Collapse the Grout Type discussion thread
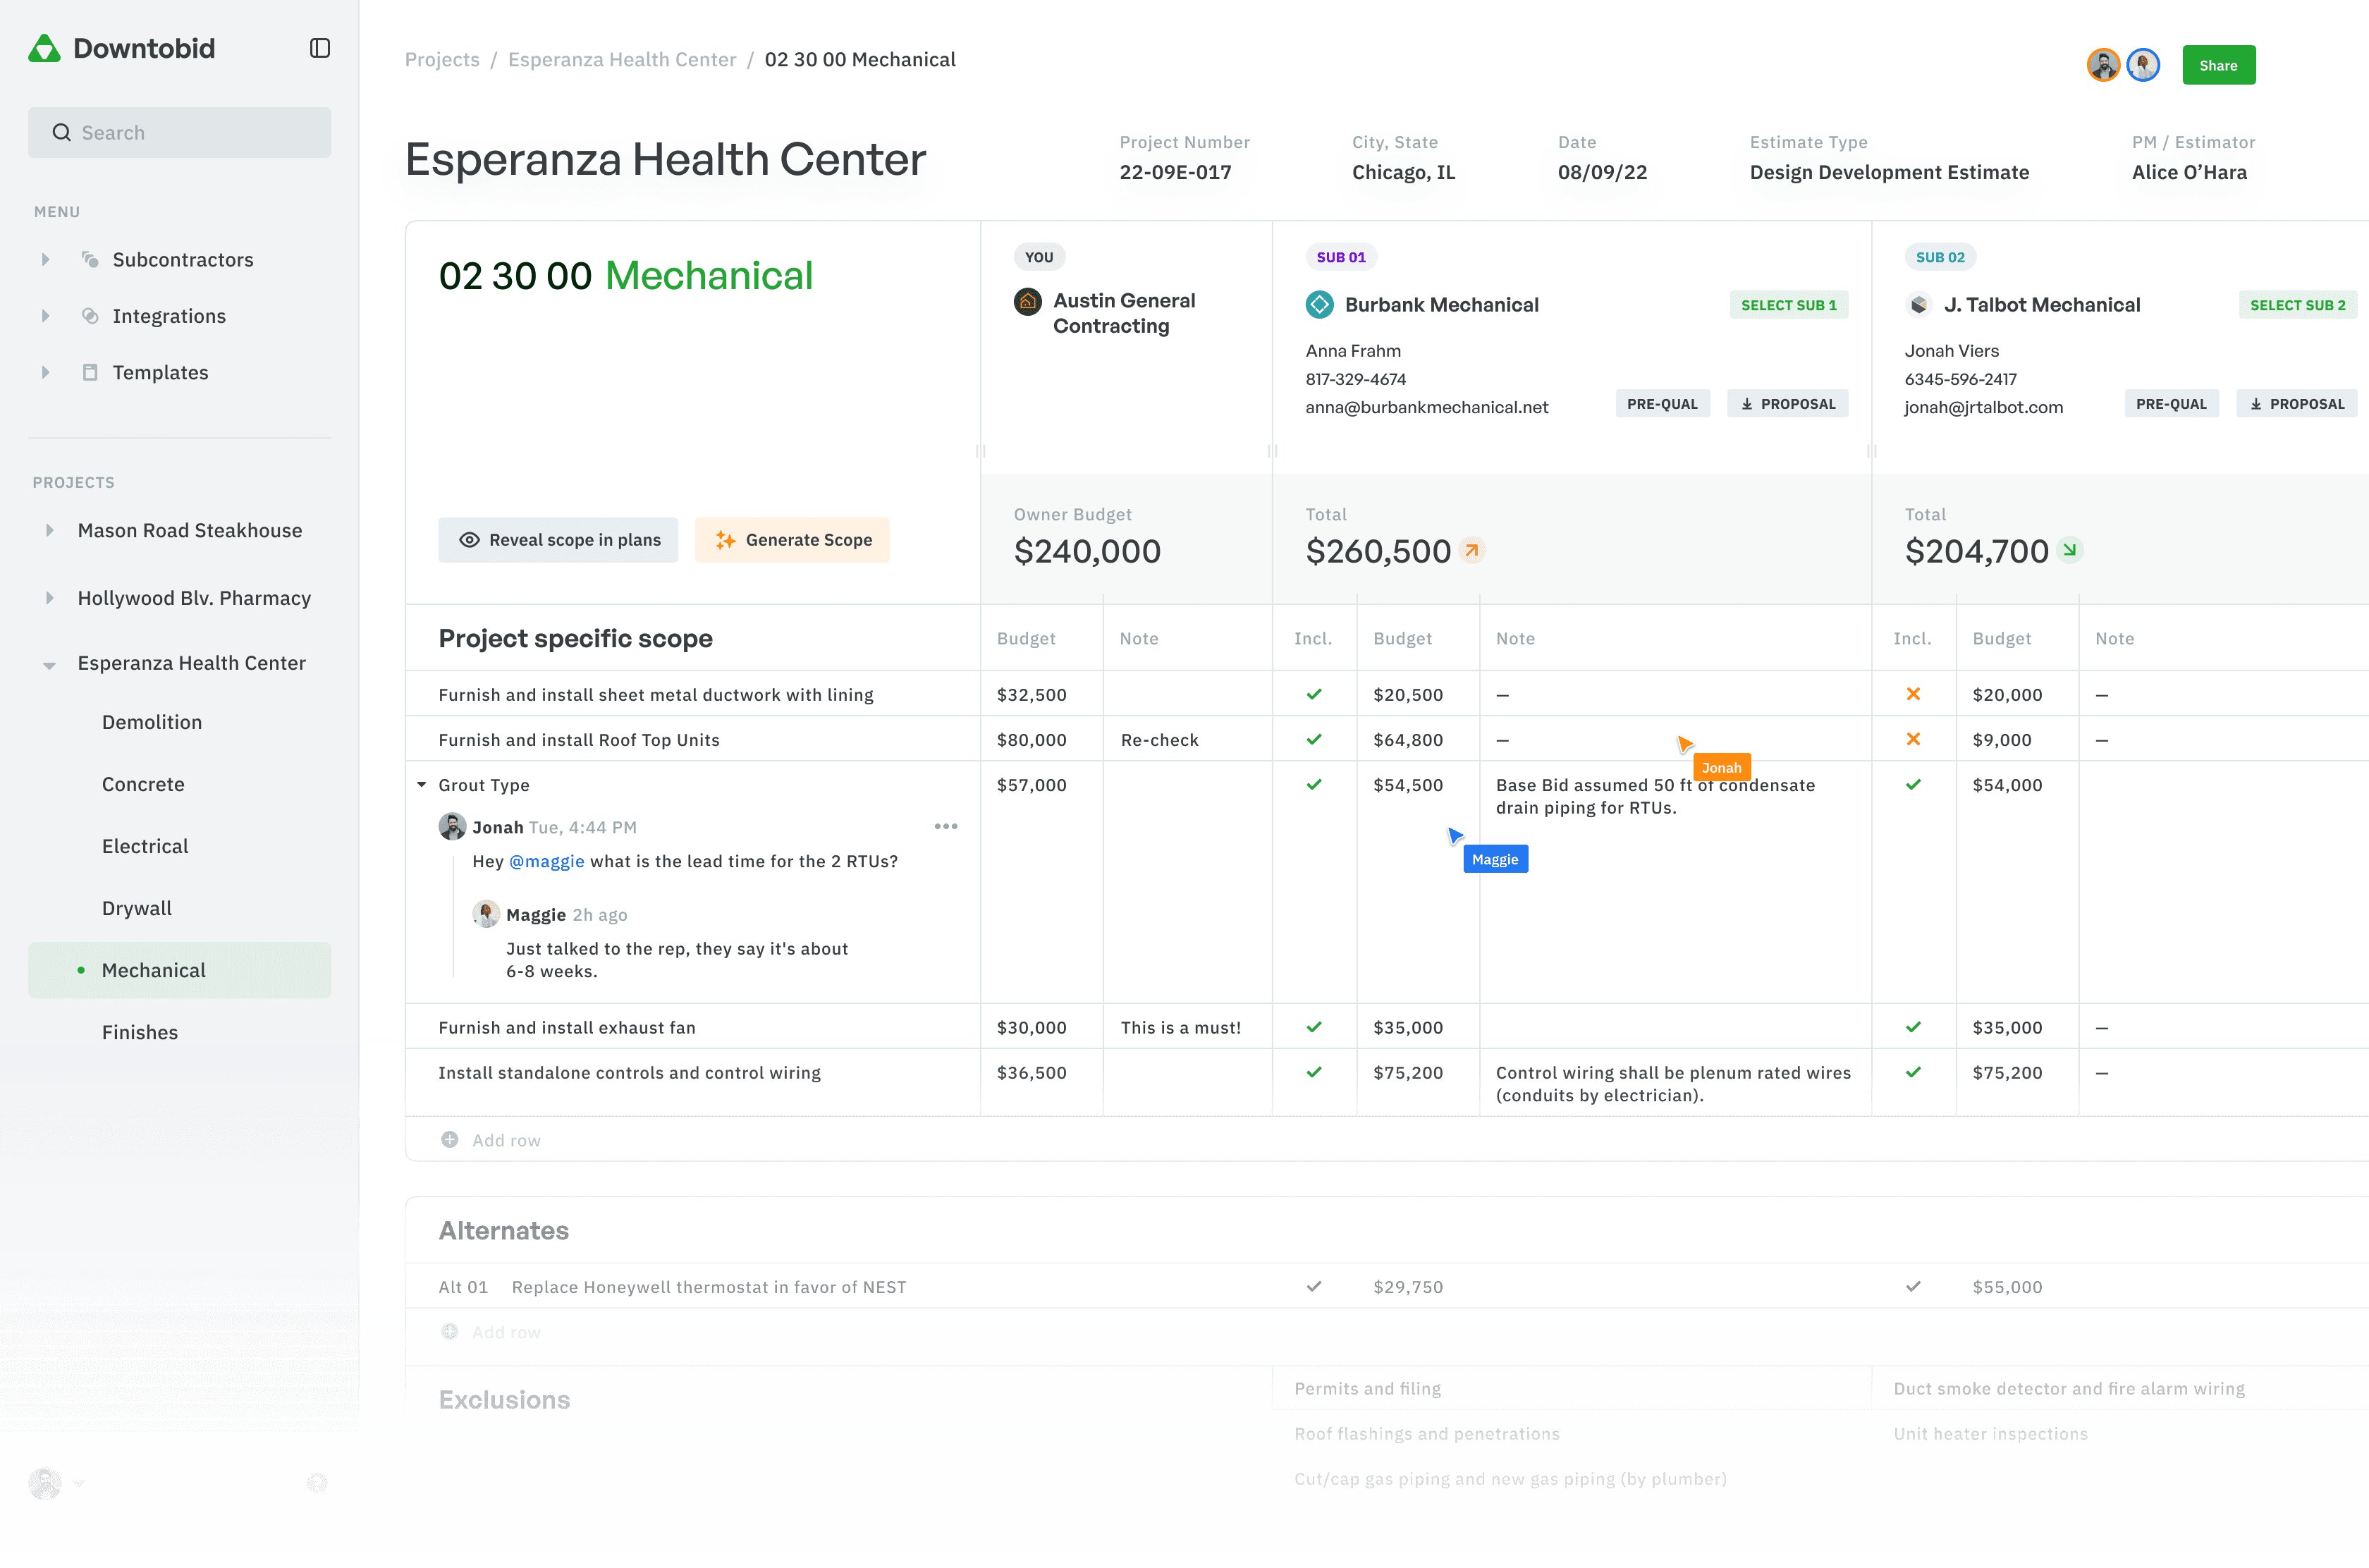2369x1568 pixels. coord(421,785)
